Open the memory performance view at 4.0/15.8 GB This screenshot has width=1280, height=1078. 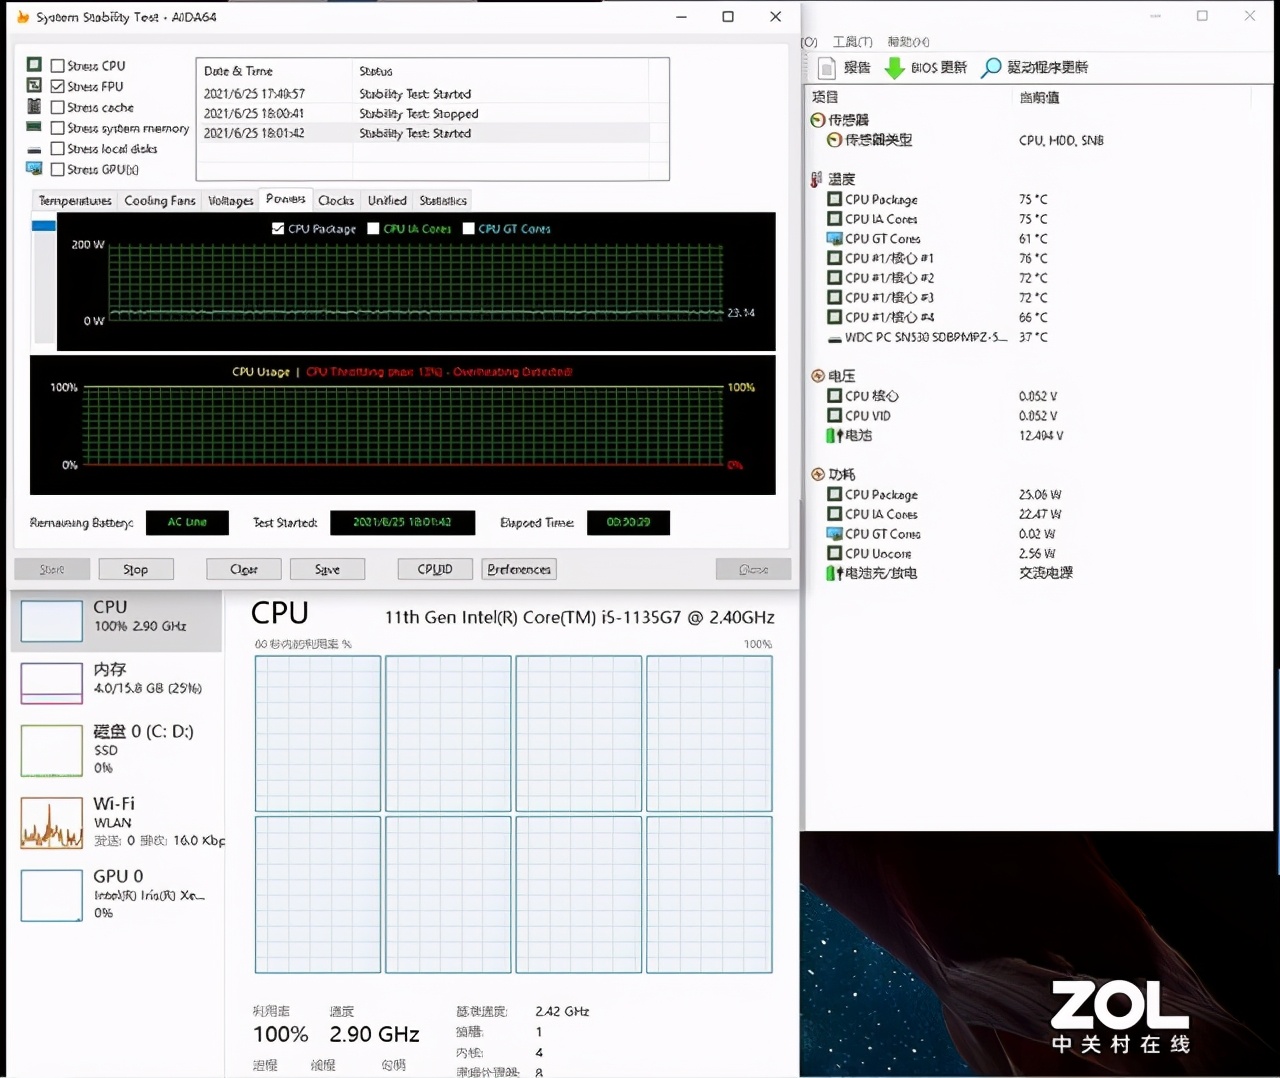pyautogui.click(x=116, y=682)
